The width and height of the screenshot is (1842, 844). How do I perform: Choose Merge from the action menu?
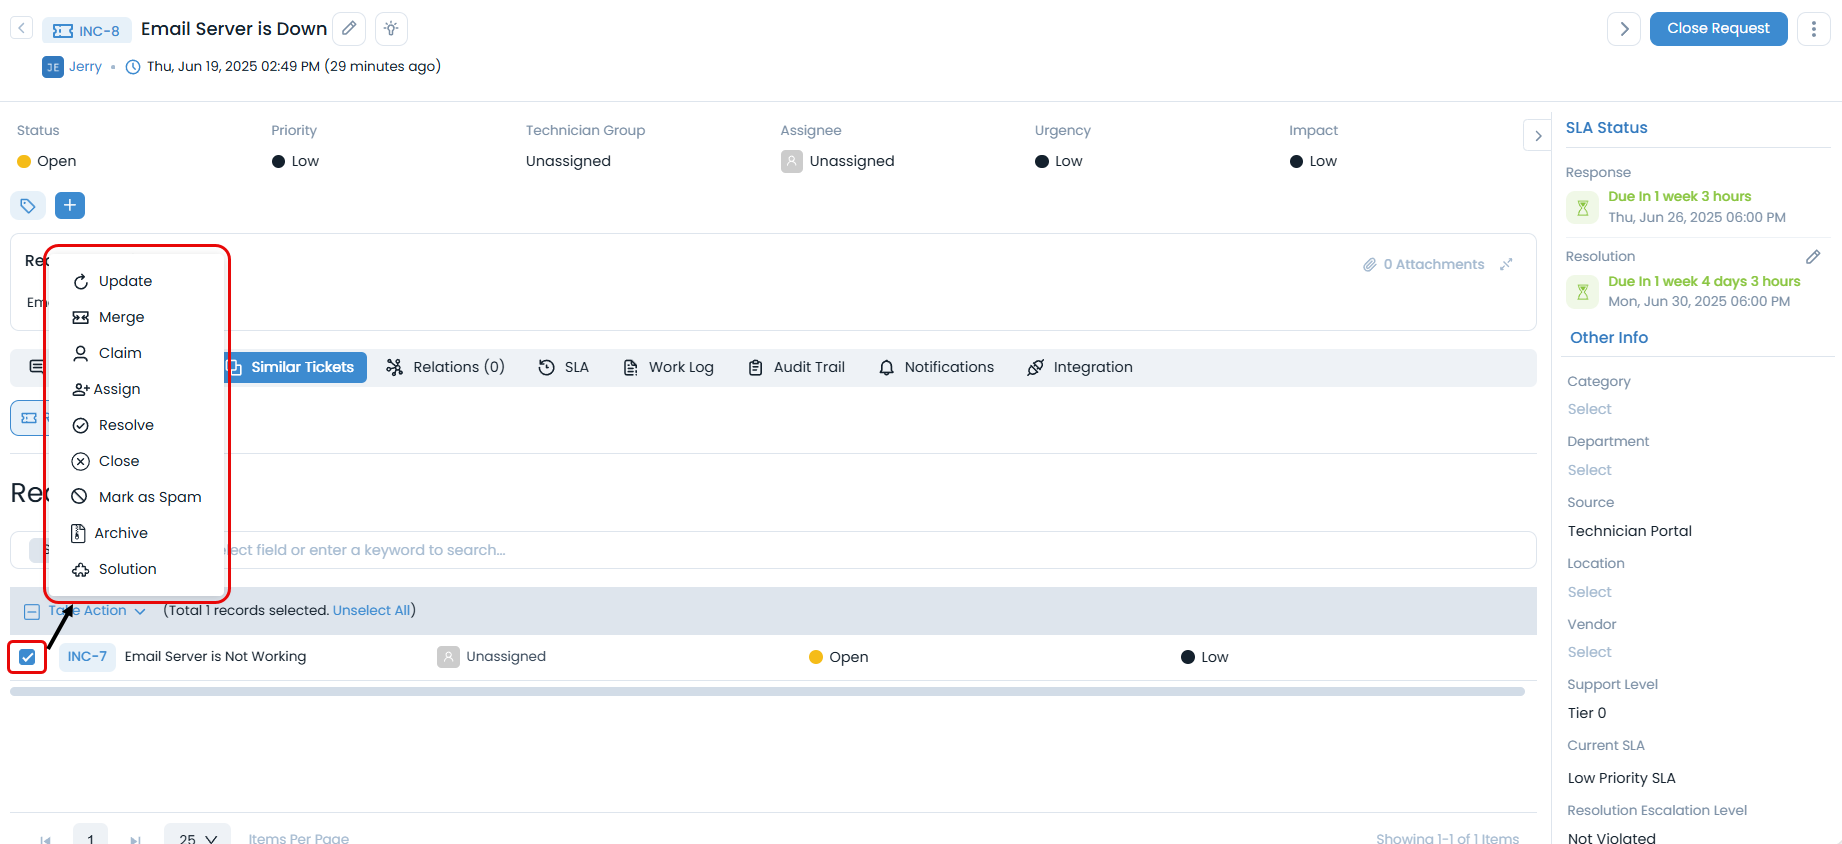(x=121, y=317)
